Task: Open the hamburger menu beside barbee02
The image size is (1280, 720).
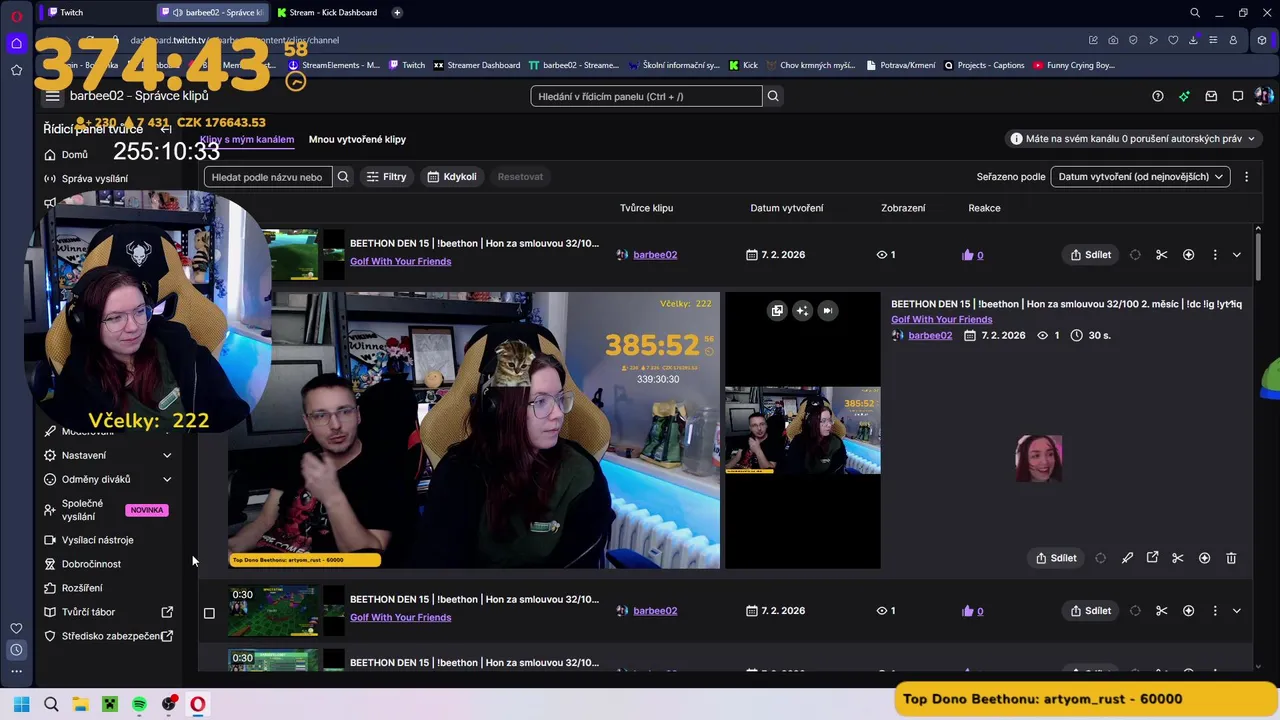Action: pyautogui.click(x=52, y=96)
